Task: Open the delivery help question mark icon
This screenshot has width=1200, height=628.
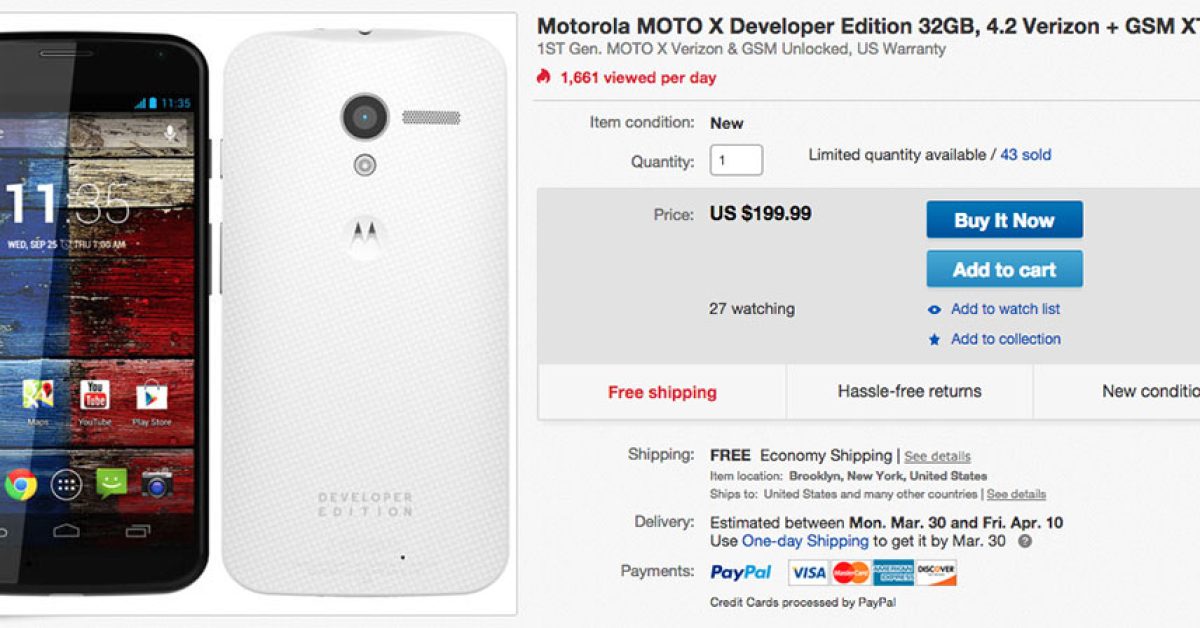Action: [x=1024, y=541]
